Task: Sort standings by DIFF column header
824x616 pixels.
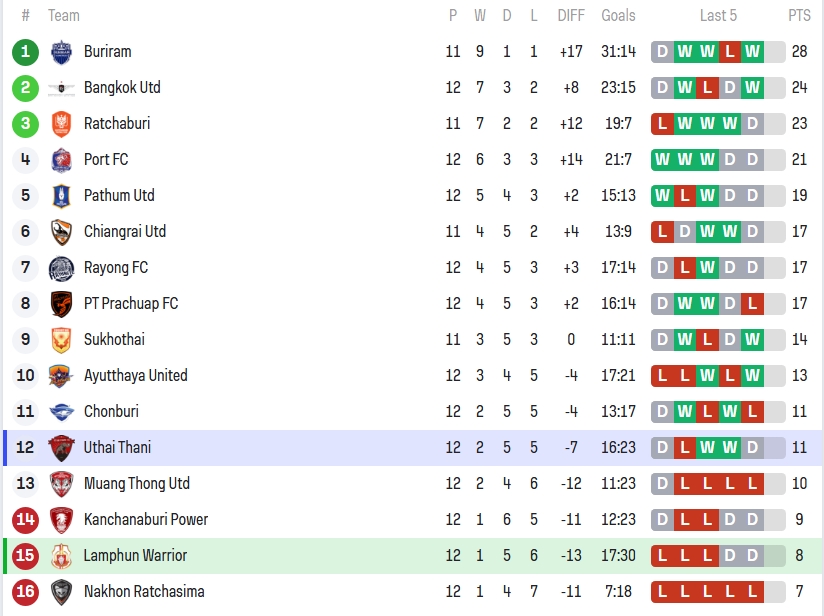Action: (571, 15)
